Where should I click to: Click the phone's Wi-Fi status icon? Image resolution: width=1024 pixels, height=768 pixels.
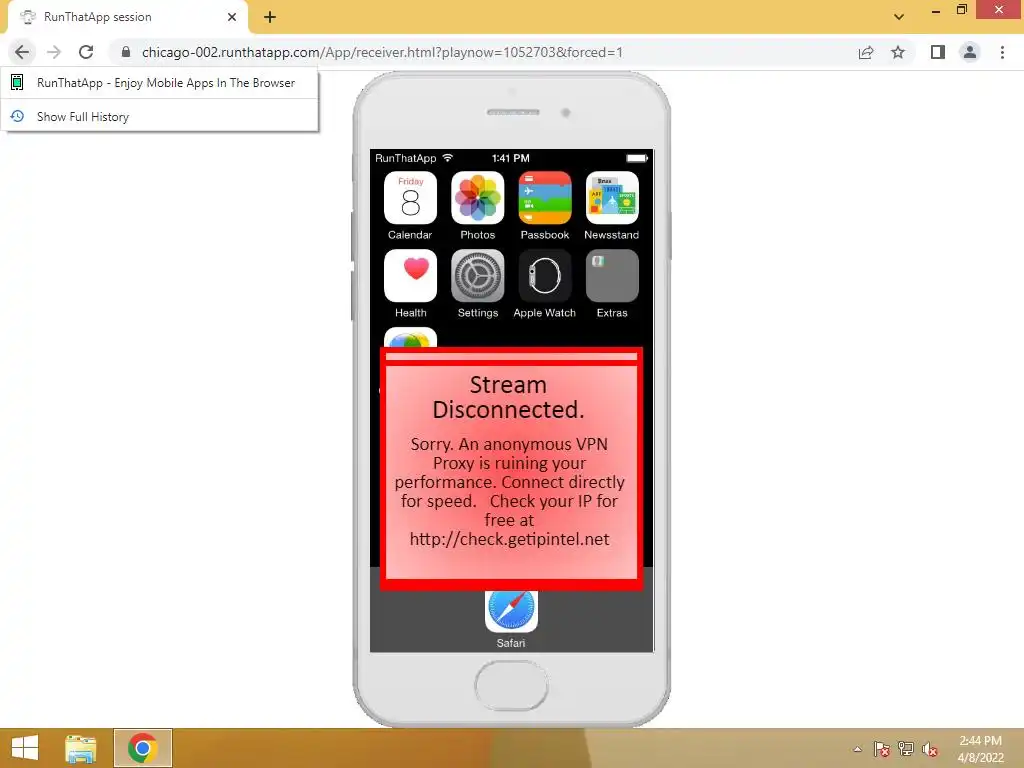[x=447, y=157]
